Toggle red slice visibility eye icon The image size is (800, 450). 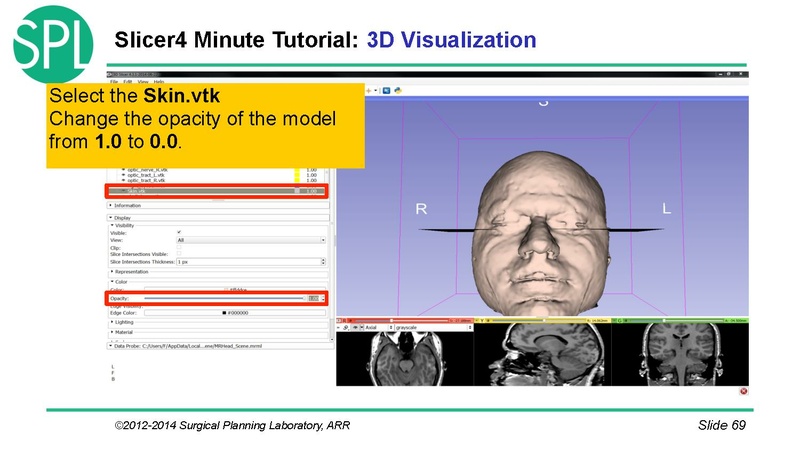tap(355, 328)
